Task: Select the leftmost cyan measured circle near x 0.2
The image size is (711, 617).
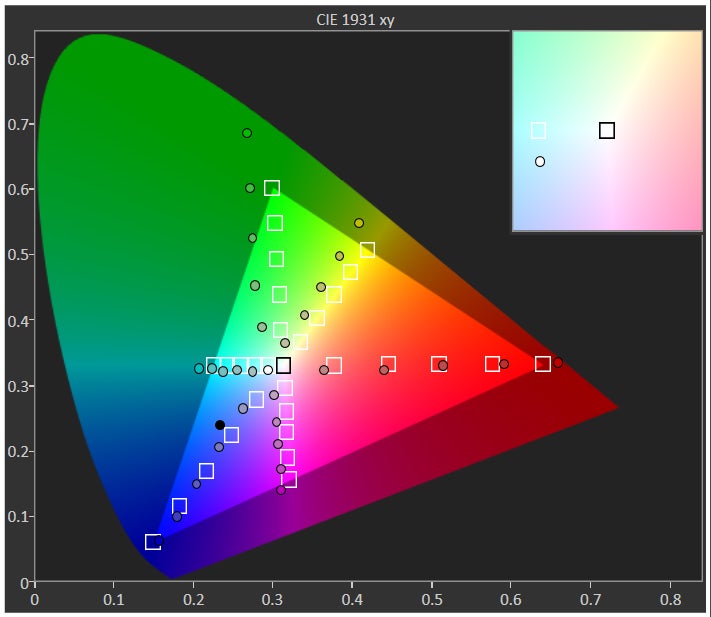Action: [x=199, y=369]
